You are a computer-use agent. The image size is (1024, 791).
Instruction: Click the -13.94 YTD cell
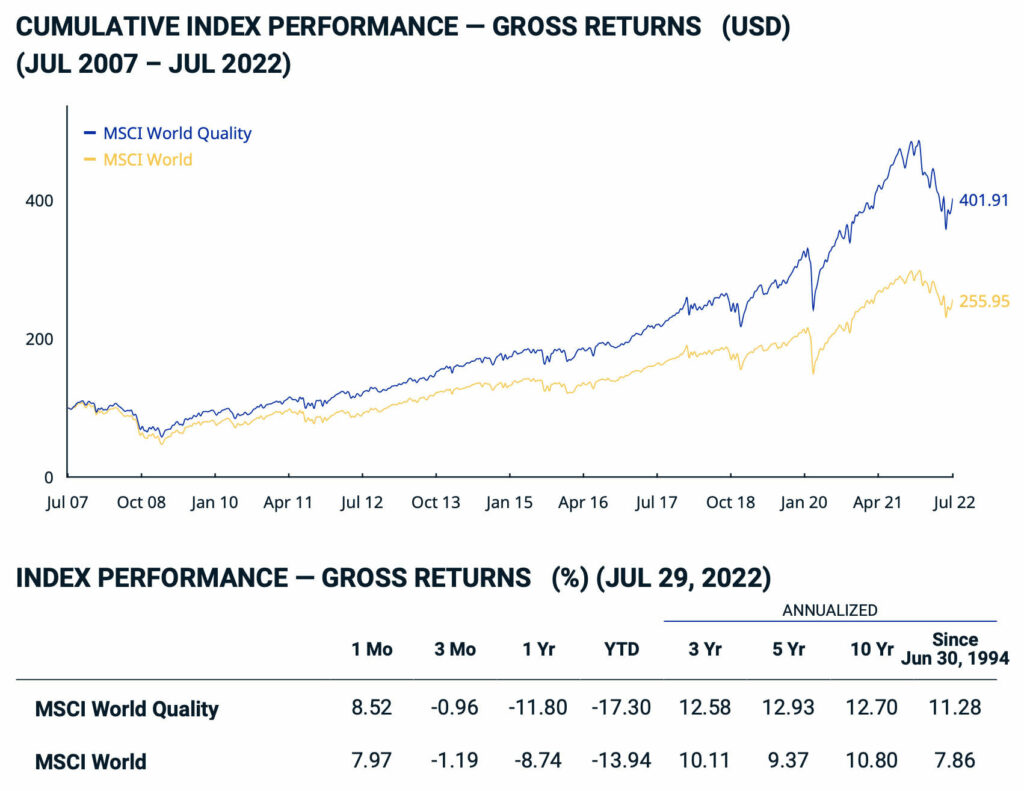tap(621, 760)
